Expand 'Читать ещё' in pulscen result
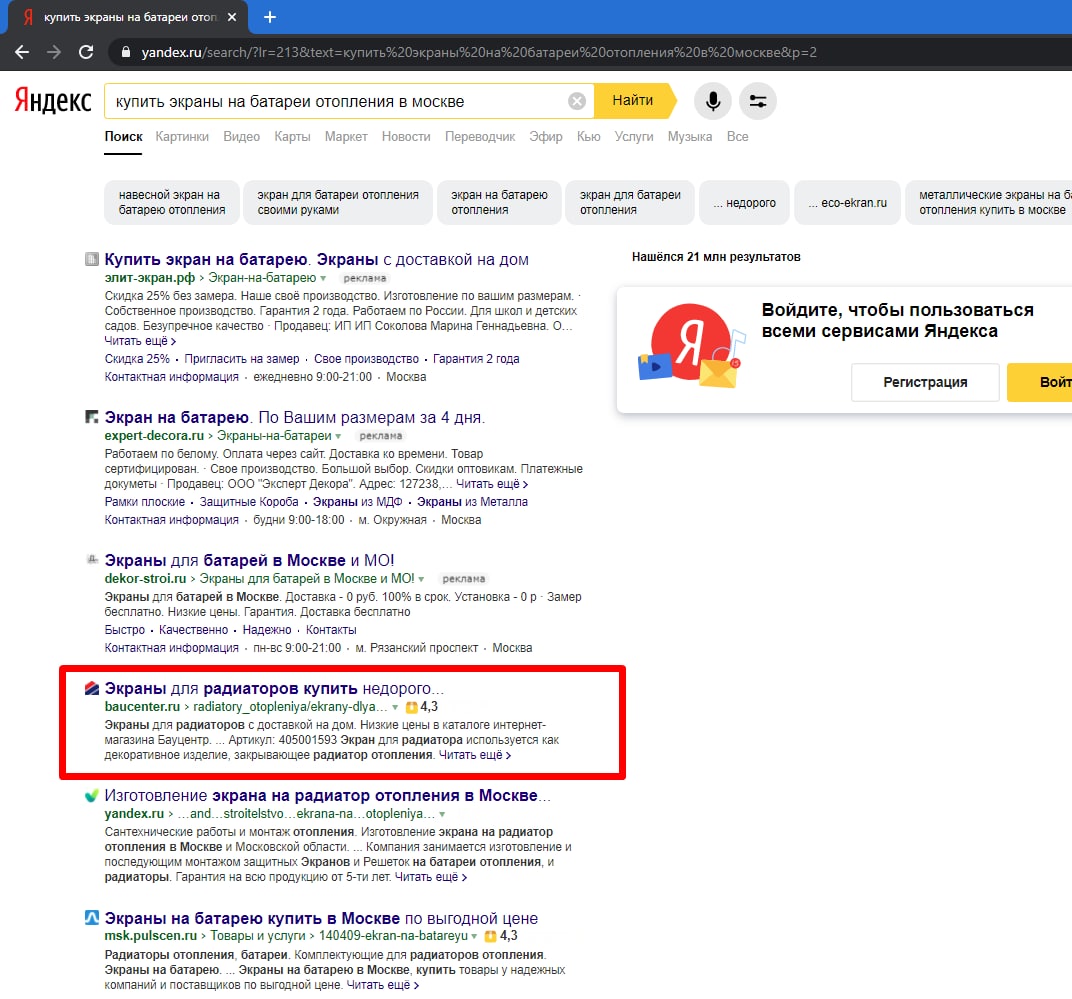Screen dimensions: 1072x999 (x=383, y=985)
